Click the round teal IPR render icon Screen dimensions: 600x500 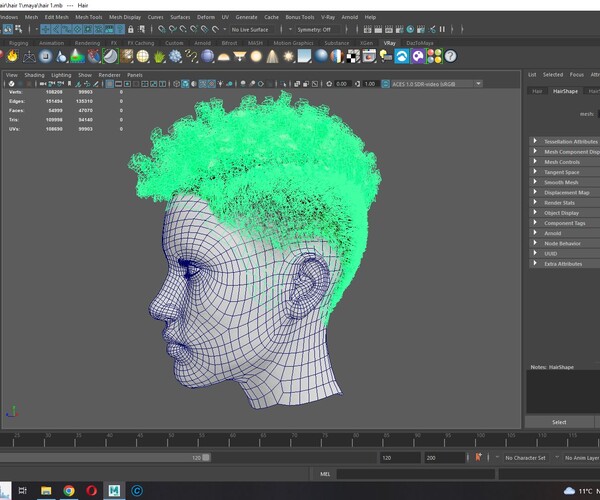410,29
